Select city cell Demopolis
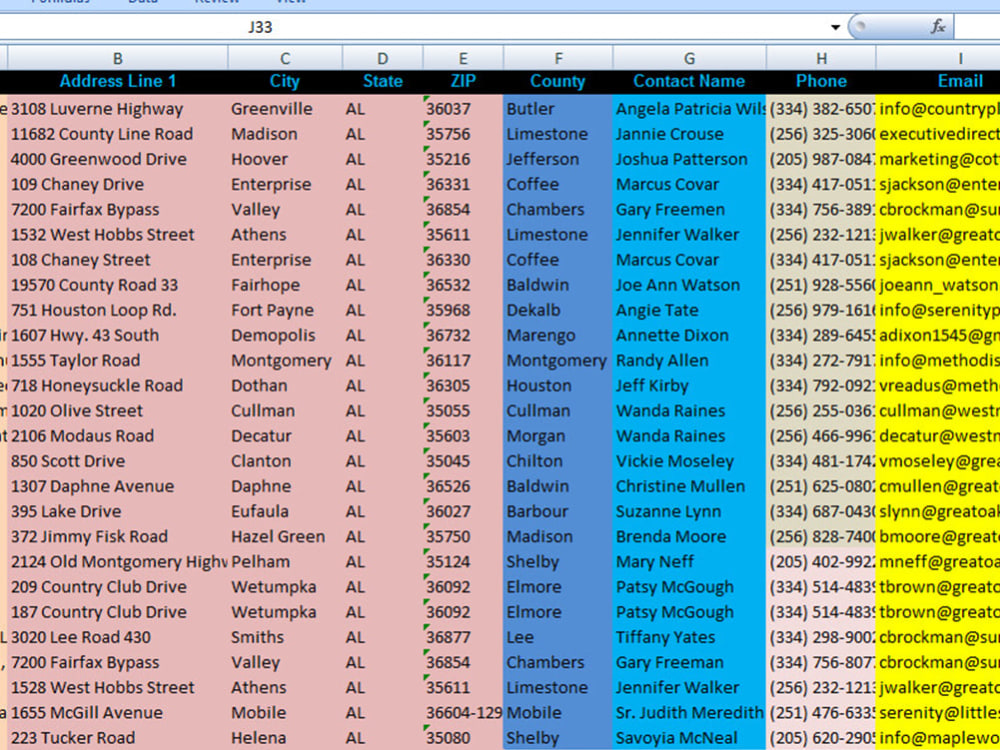 point(285,335)
